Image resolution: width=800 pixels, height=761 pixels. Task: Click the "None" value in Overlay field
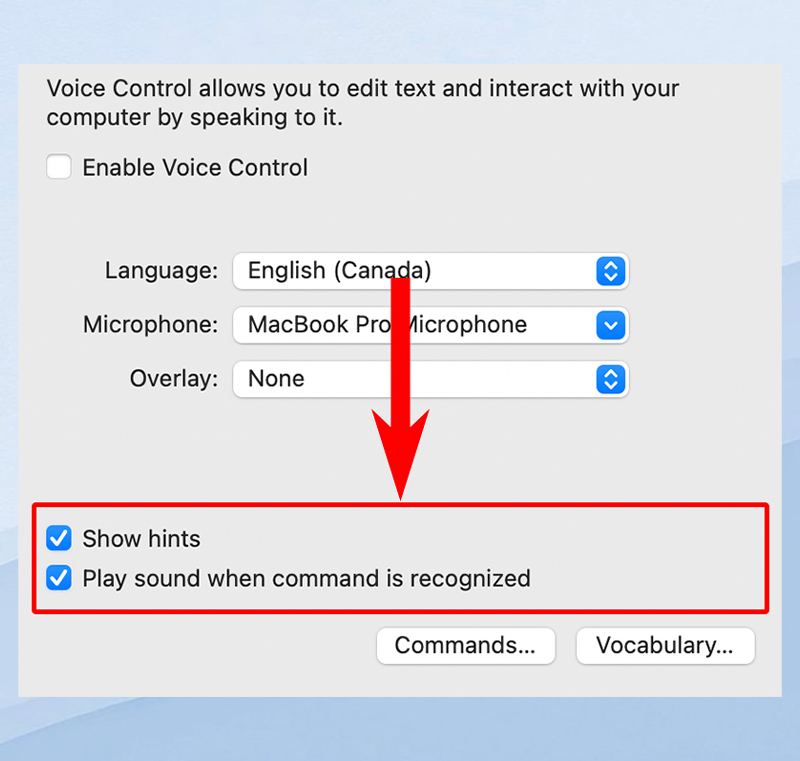276,379
